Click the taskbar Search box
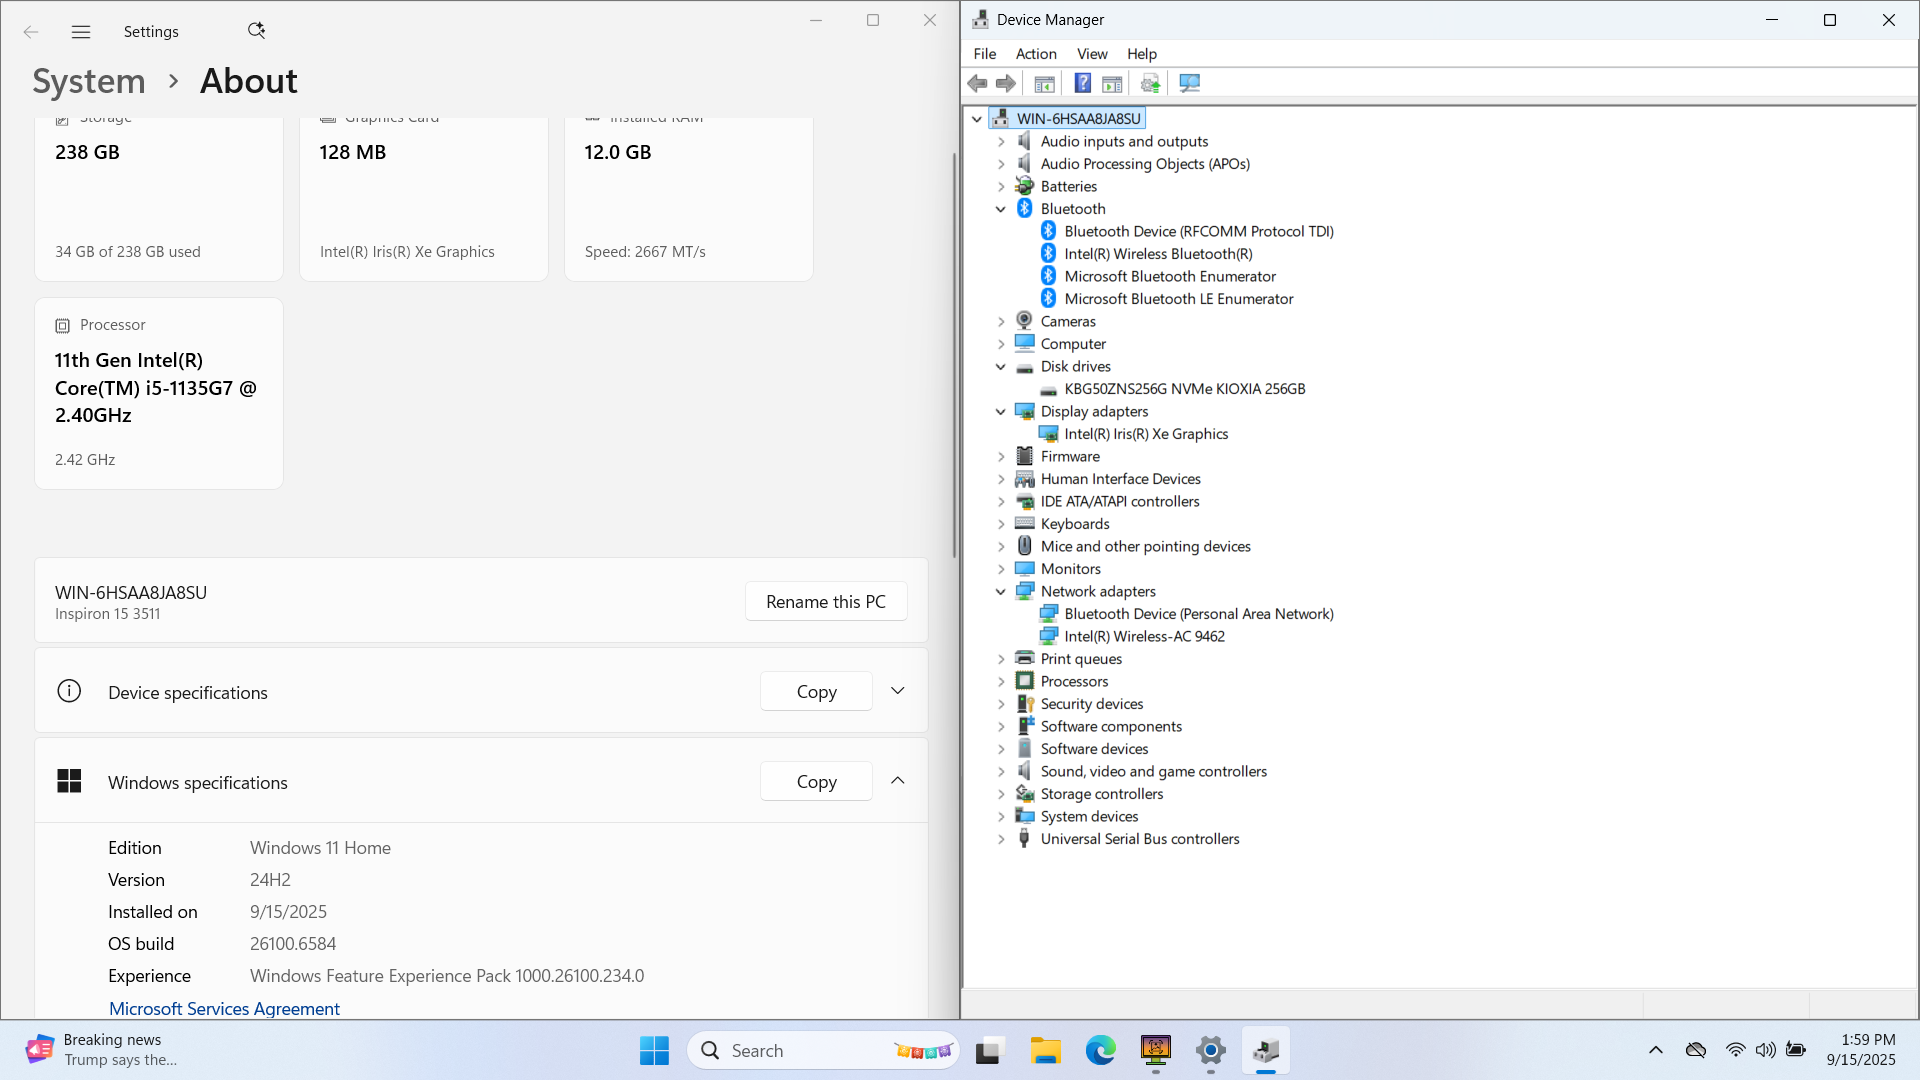This screenshot has height=1080, width=1920. click(x=823, y=1050)
